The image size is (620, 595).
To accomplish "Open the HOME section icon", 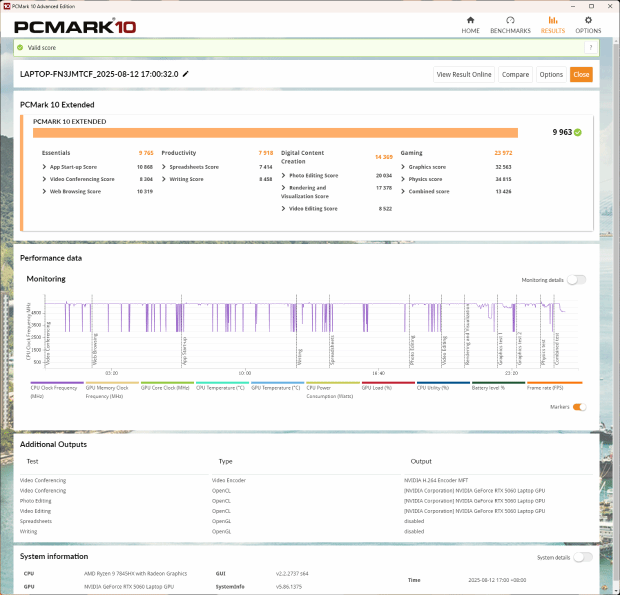I will pos(470,24).
